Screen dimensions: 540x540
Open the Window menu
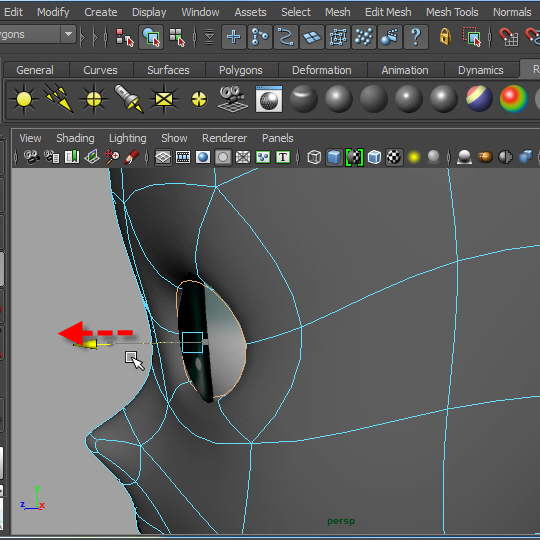pyautogui.click(x=200, y=12)
